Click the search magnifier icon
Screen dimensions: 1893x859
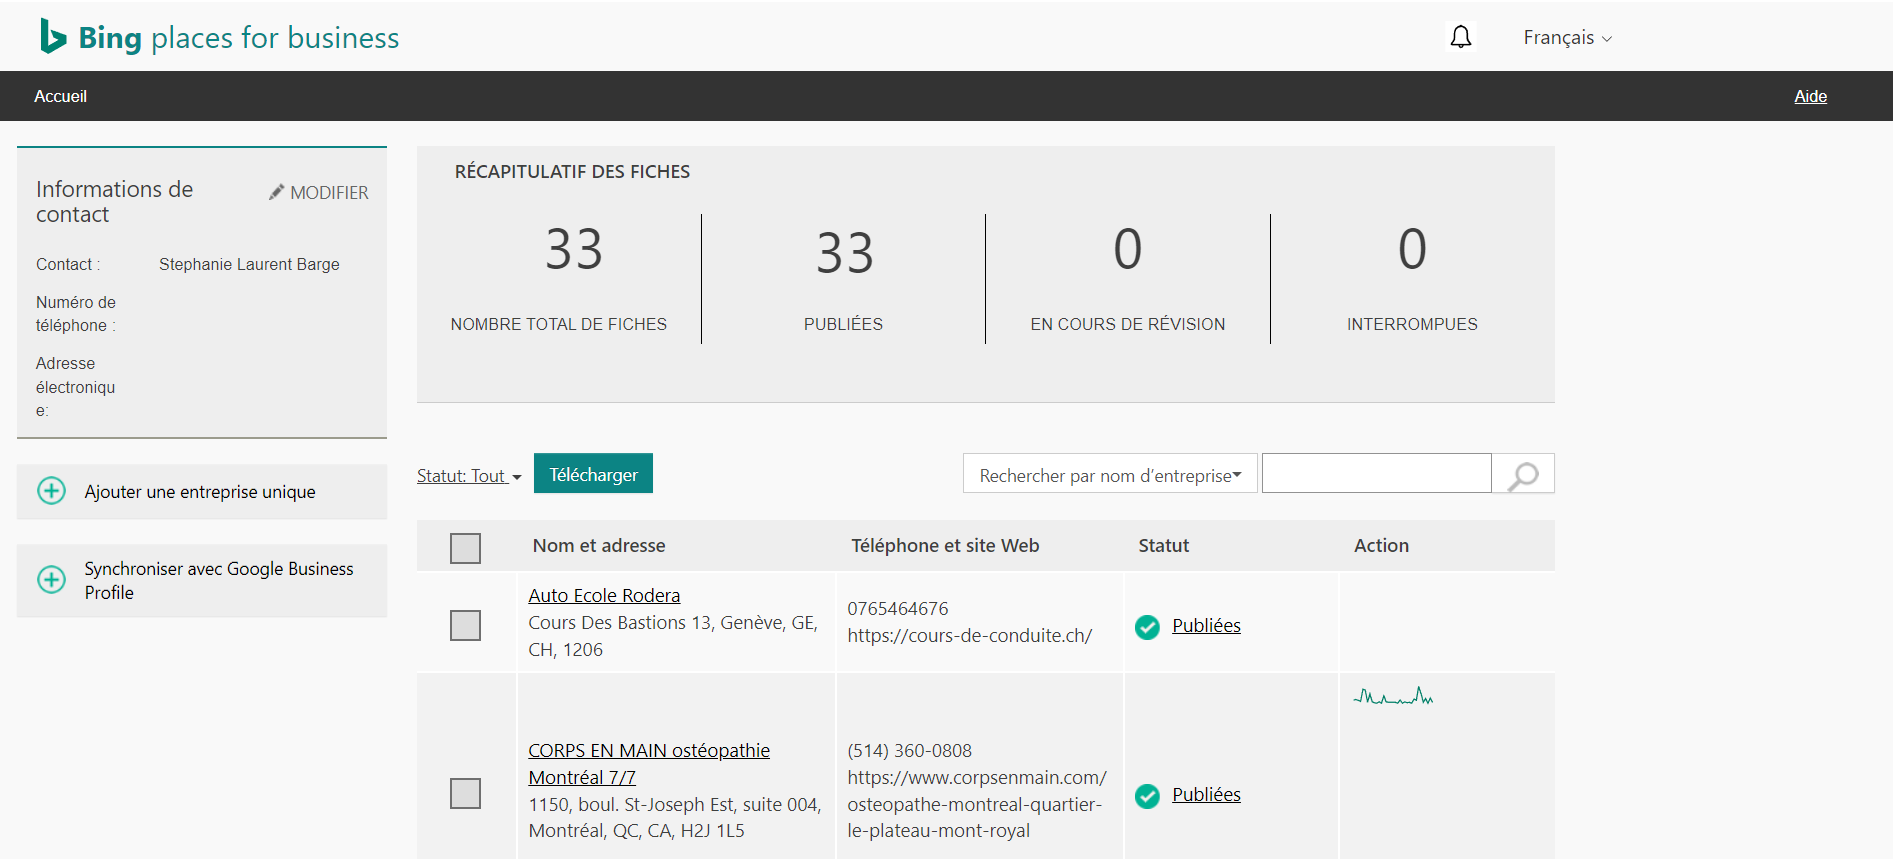[x=1523, y=474]
